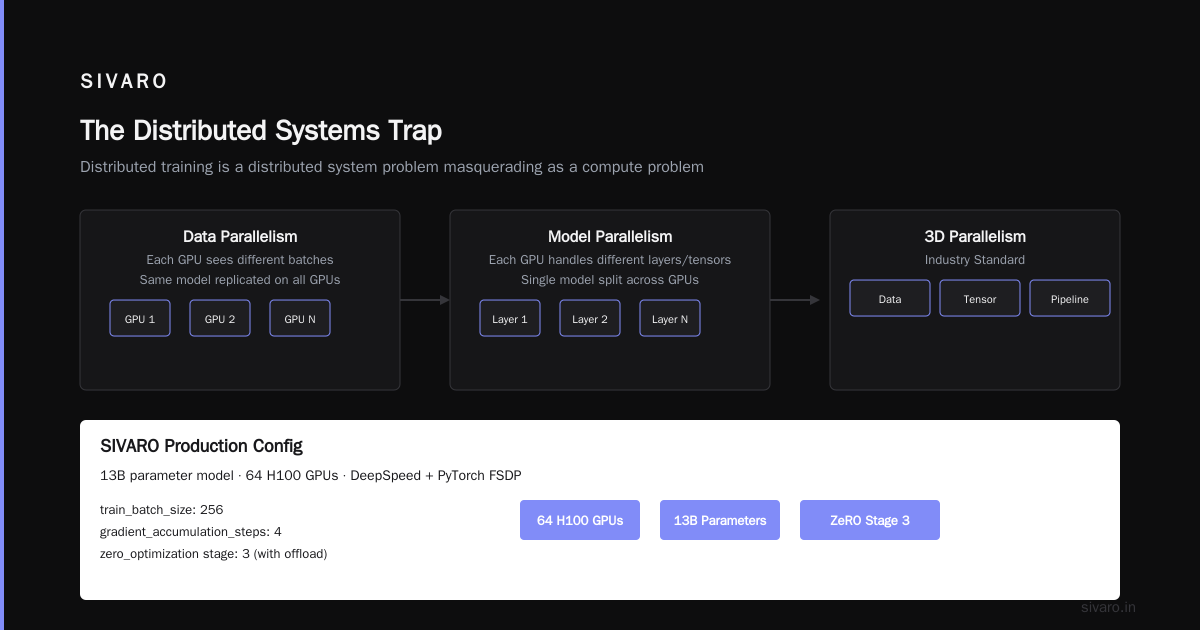Viewport: 1200px width, 630px height.
Task: Click 'train_batch_size: 256' config line
Action: (x=162, y=510)
